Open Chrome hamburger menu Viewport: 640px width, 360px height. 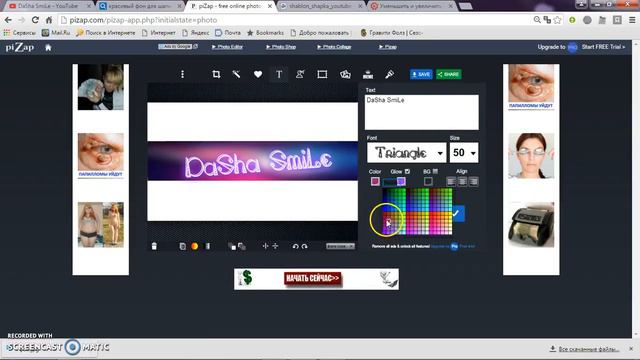point(632,20)
